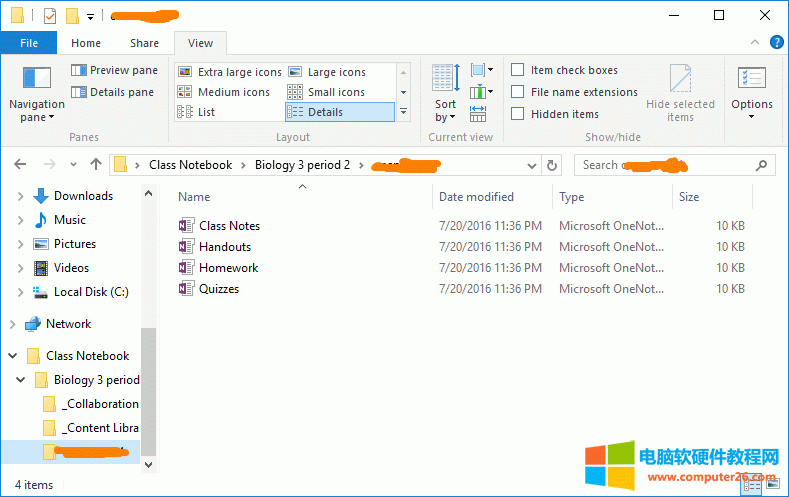Screen dimensions: 789x497
Task: Click the Help question mark icon
Action: point(777,42)
